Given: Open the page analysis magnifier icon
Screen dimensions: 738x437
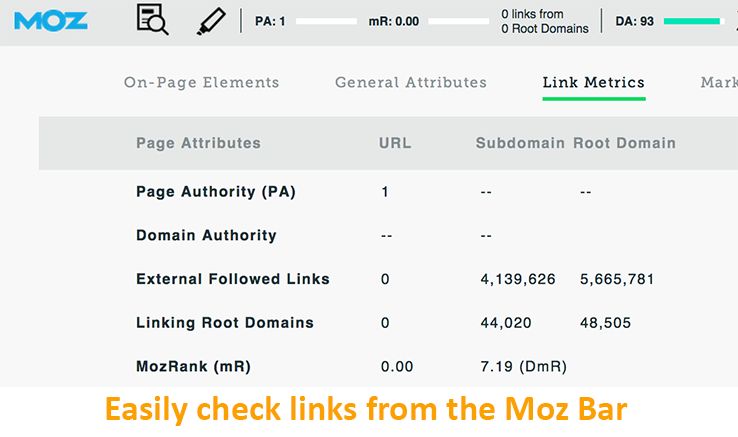Looking at the screenshot, I should [152, 20].
